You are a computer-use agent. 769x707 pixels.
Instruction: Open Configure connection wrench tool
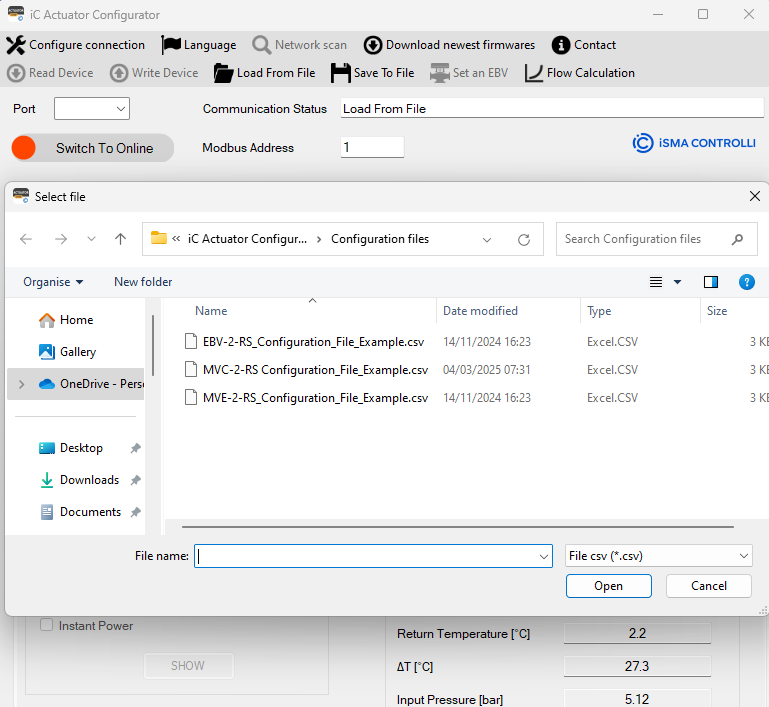click(16, 45)
